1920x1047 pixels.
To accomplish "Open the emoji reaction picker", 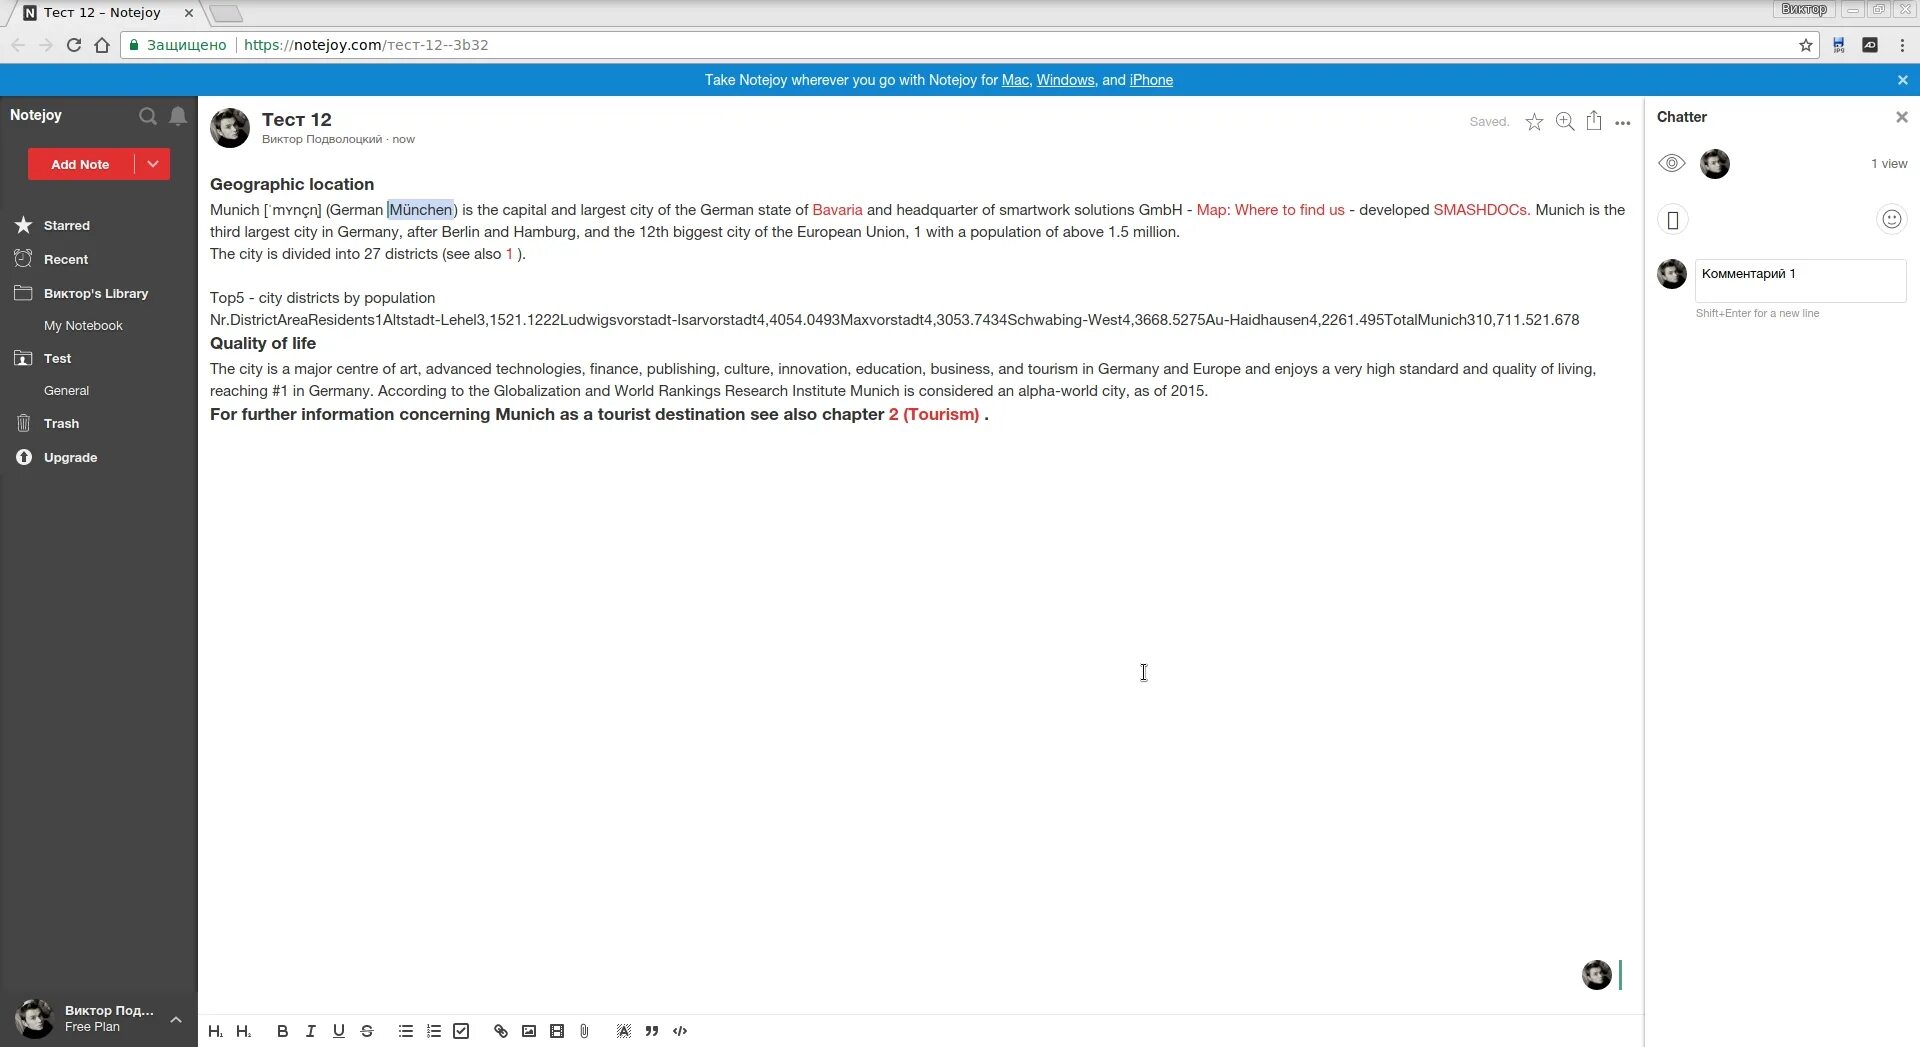I will click(1892, 219).
